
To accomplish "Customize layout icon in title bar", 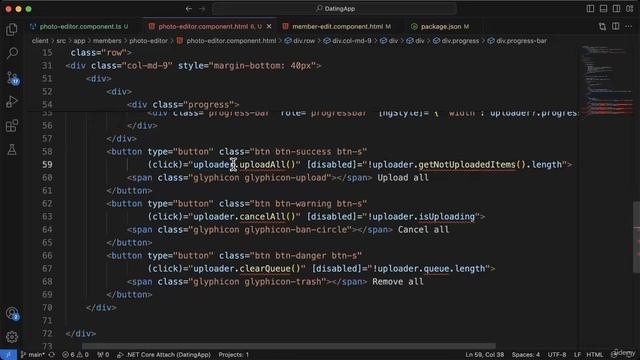I will 629,9.
